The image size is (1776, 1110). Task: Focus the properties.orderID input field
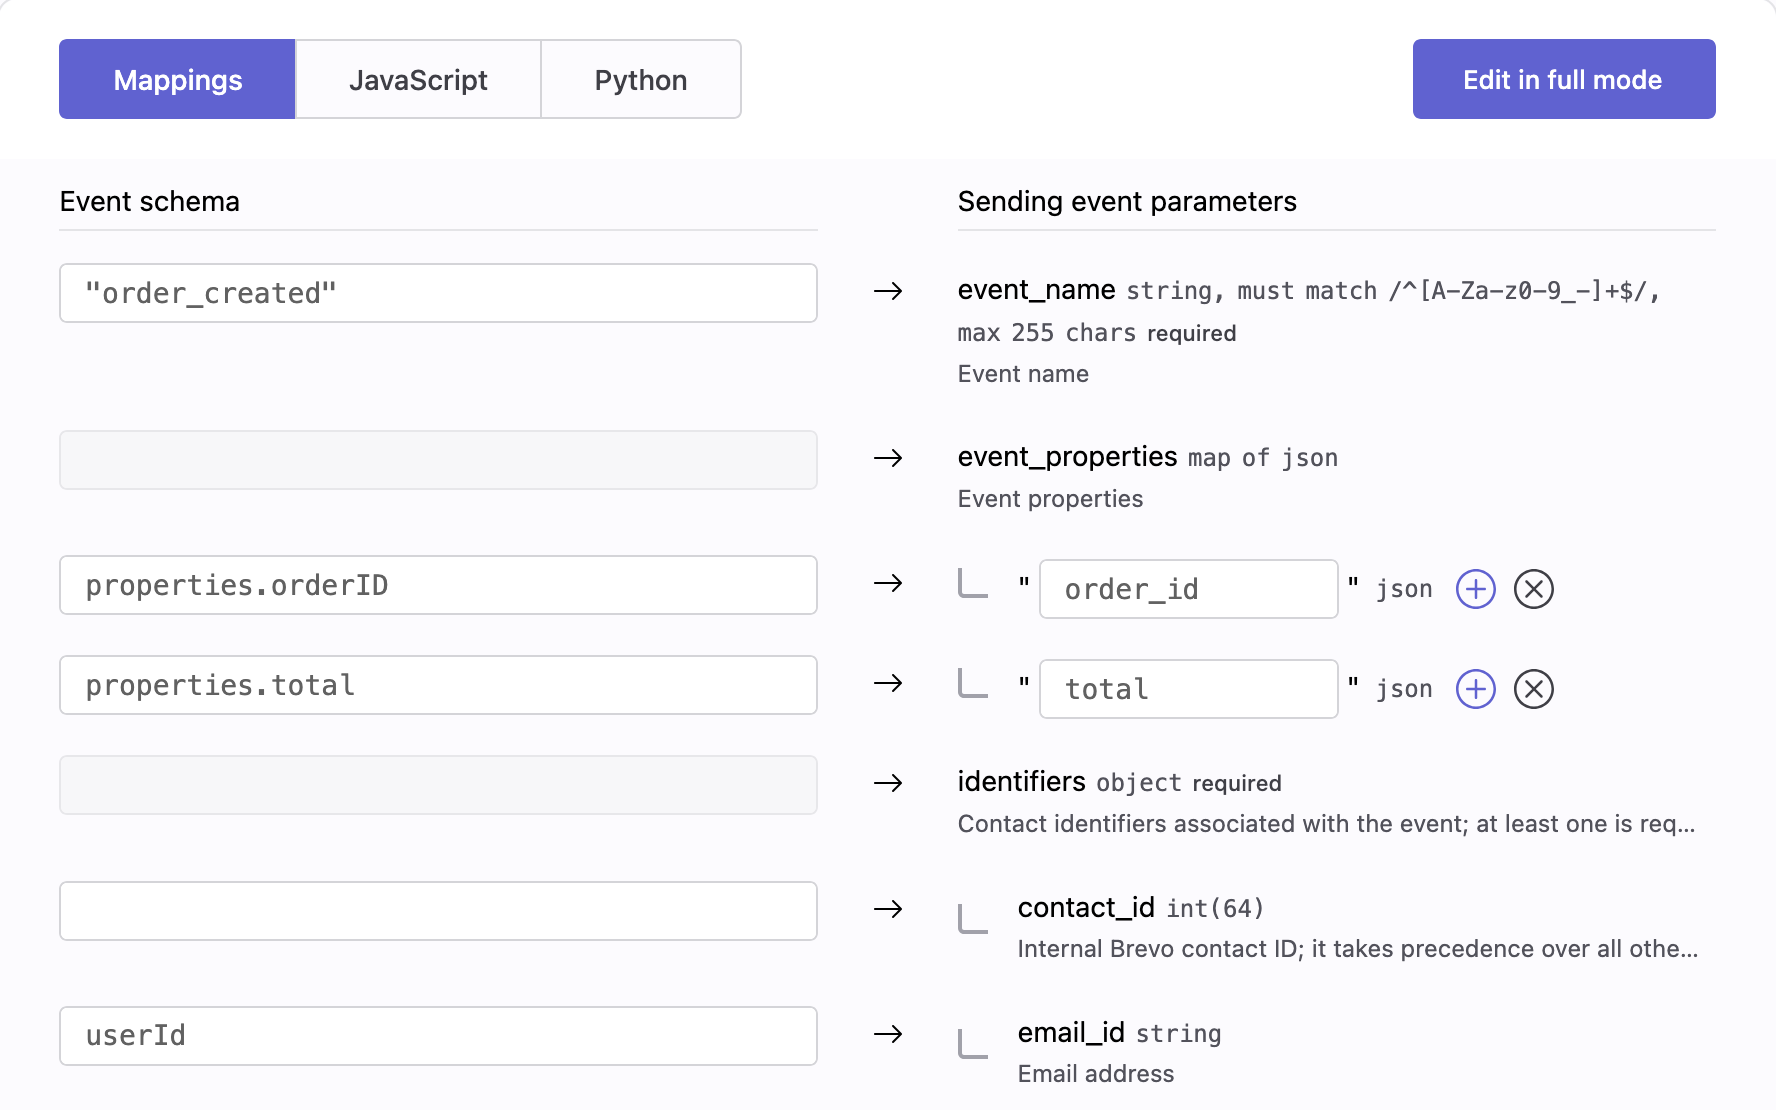click(438, 585)
